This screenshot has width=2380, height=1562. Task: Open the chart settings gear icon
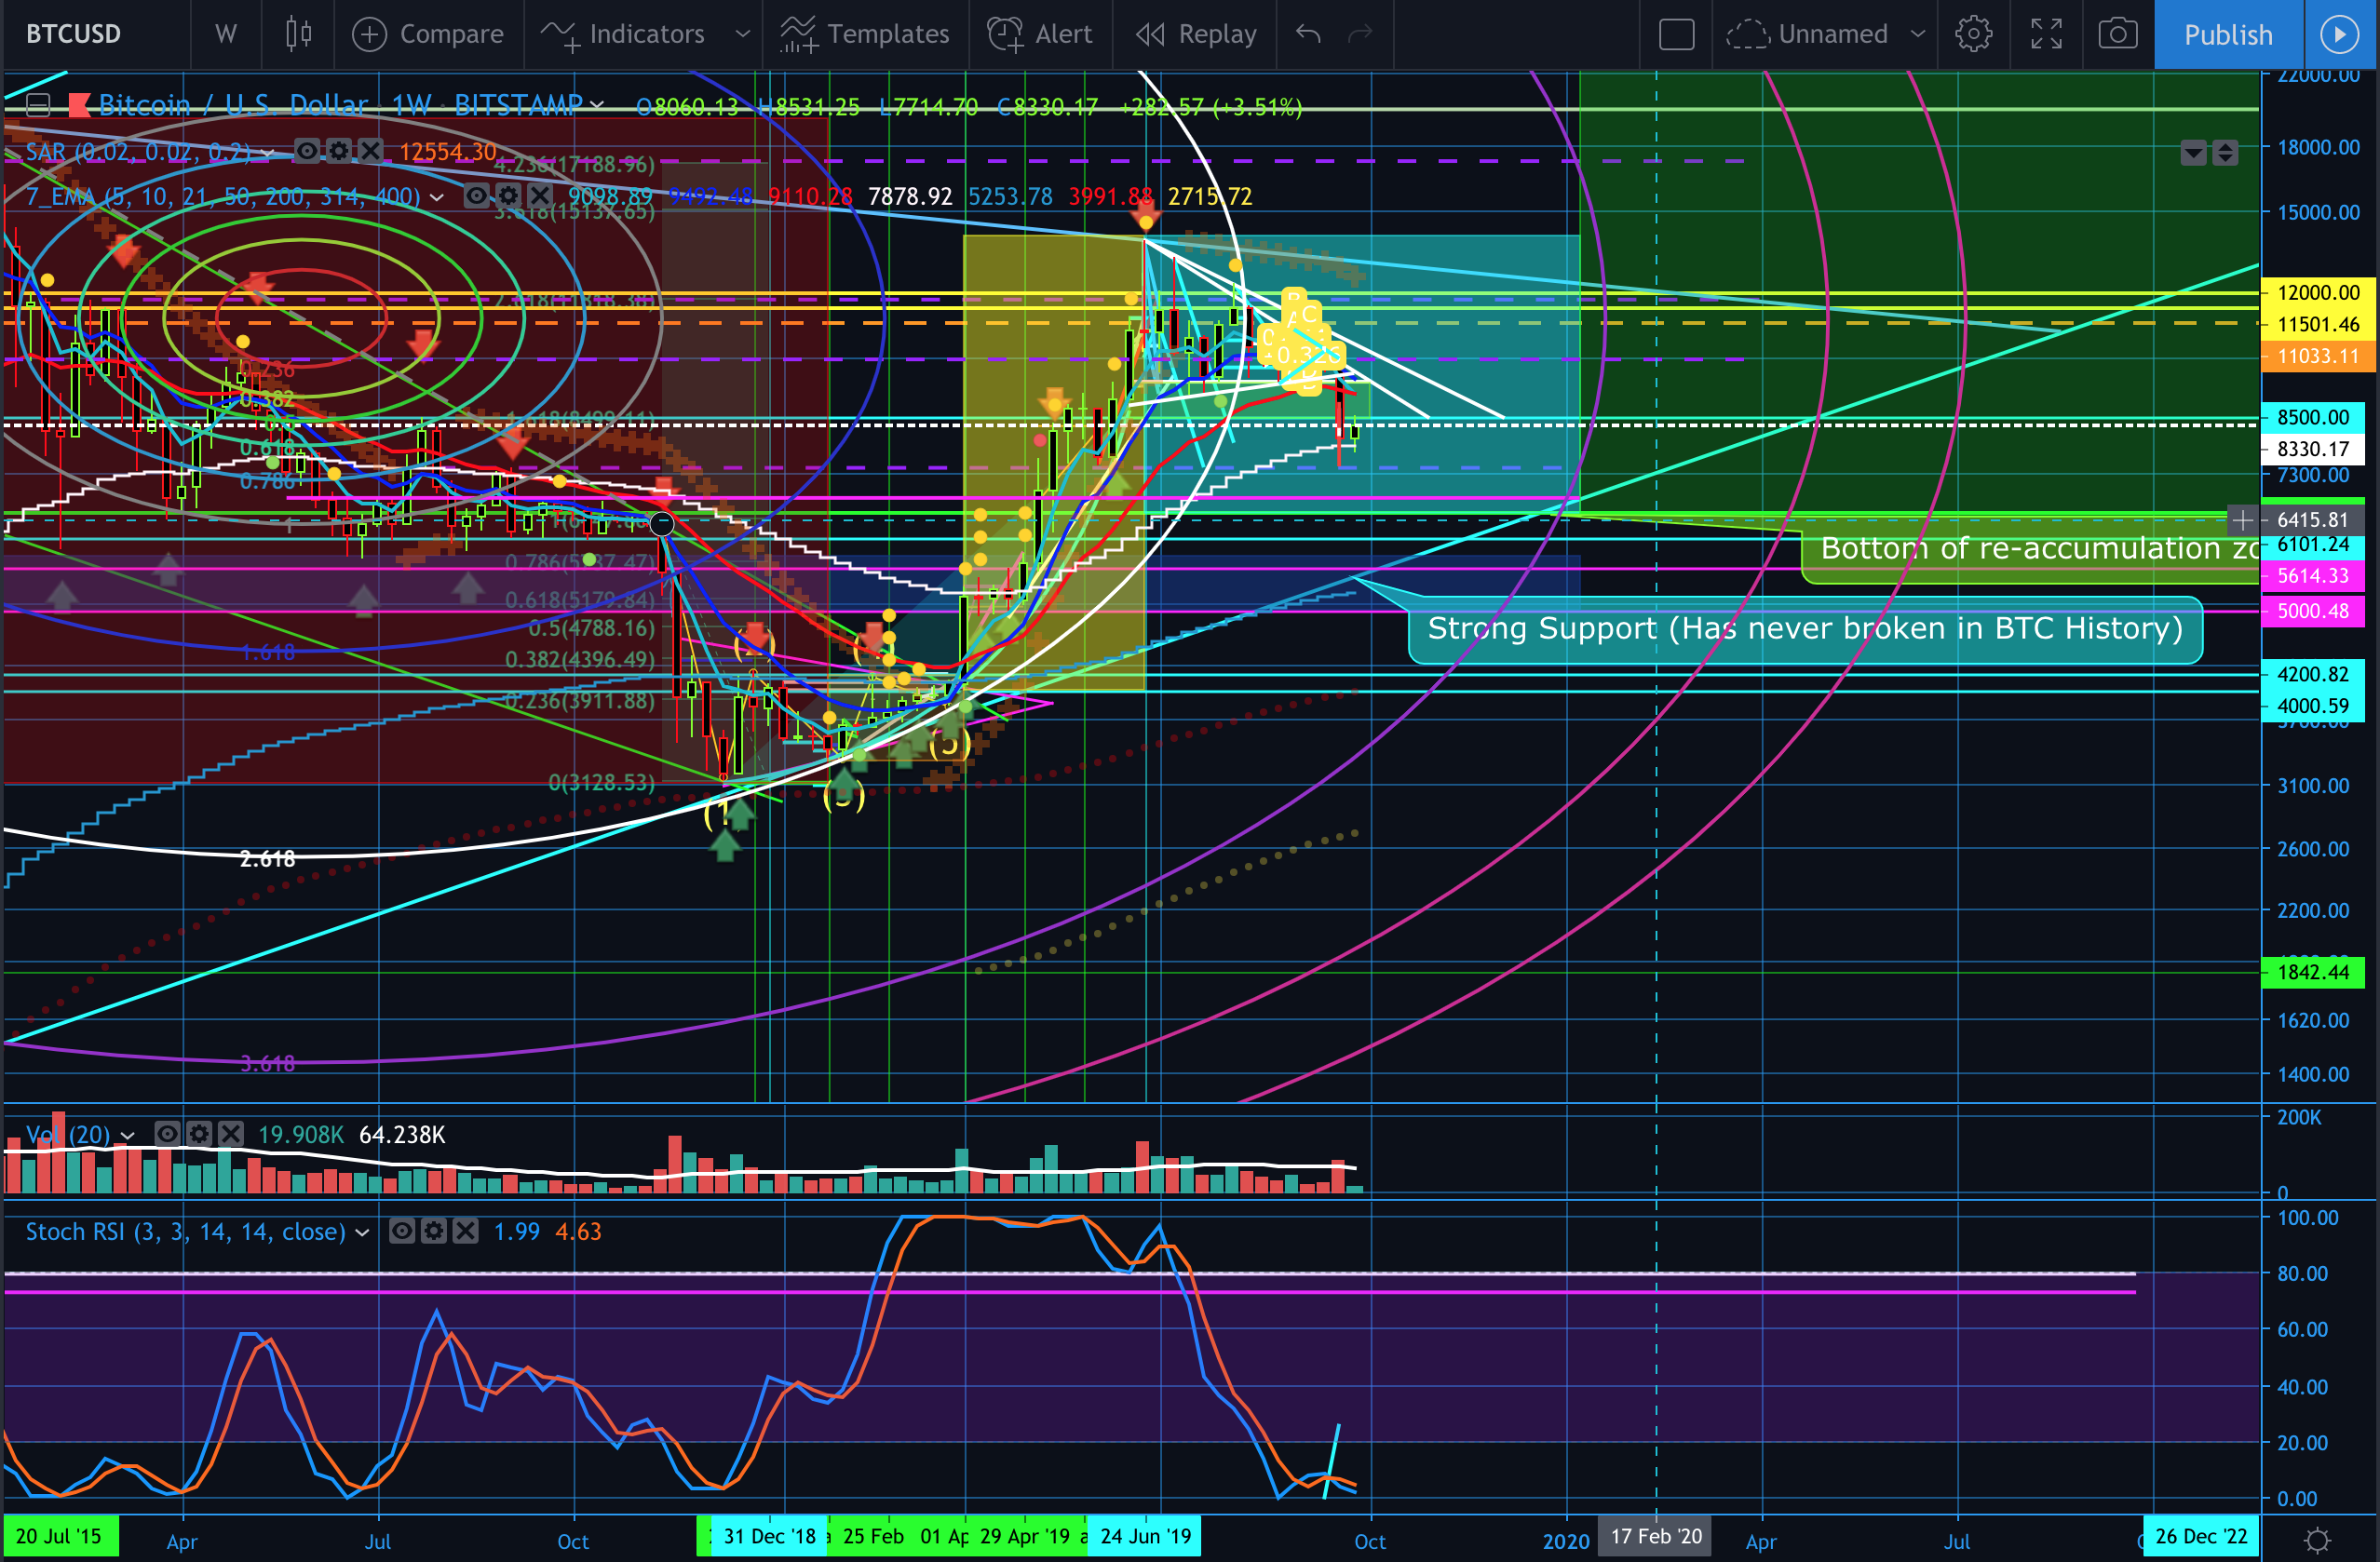tap(1973, 34)
